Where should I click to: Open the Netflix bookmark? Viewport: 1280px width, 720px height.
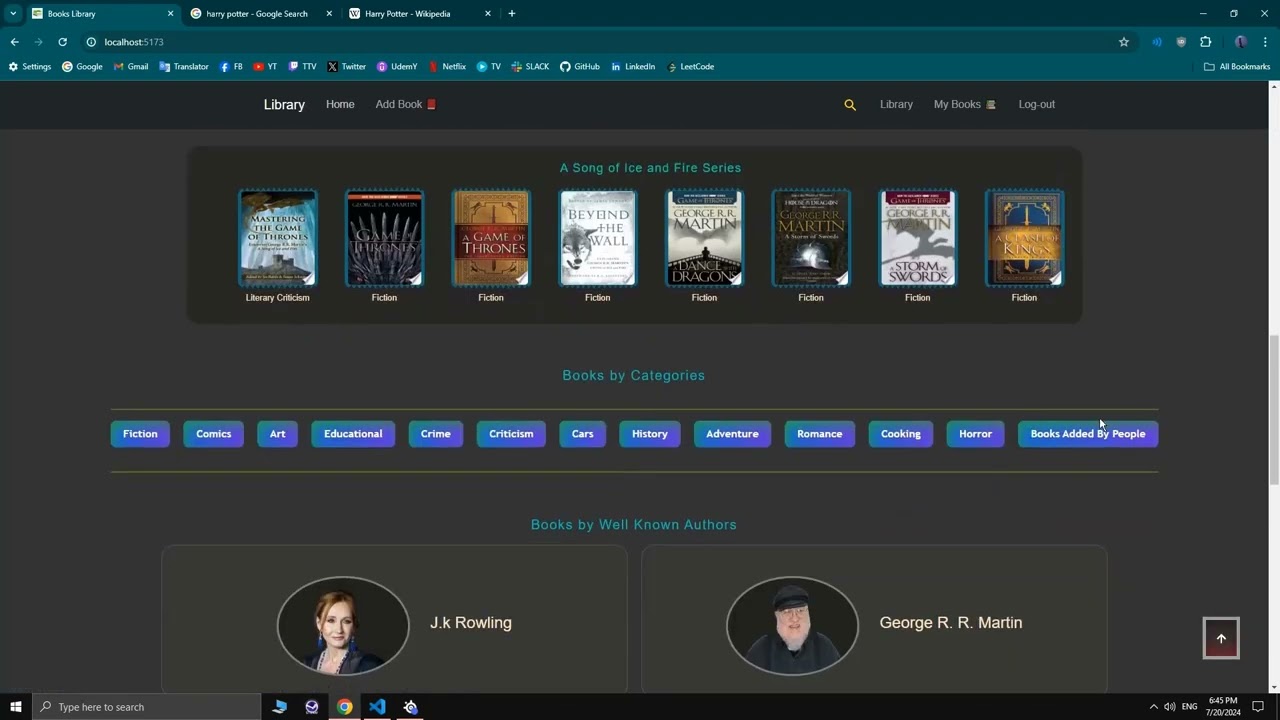(447, 67)
